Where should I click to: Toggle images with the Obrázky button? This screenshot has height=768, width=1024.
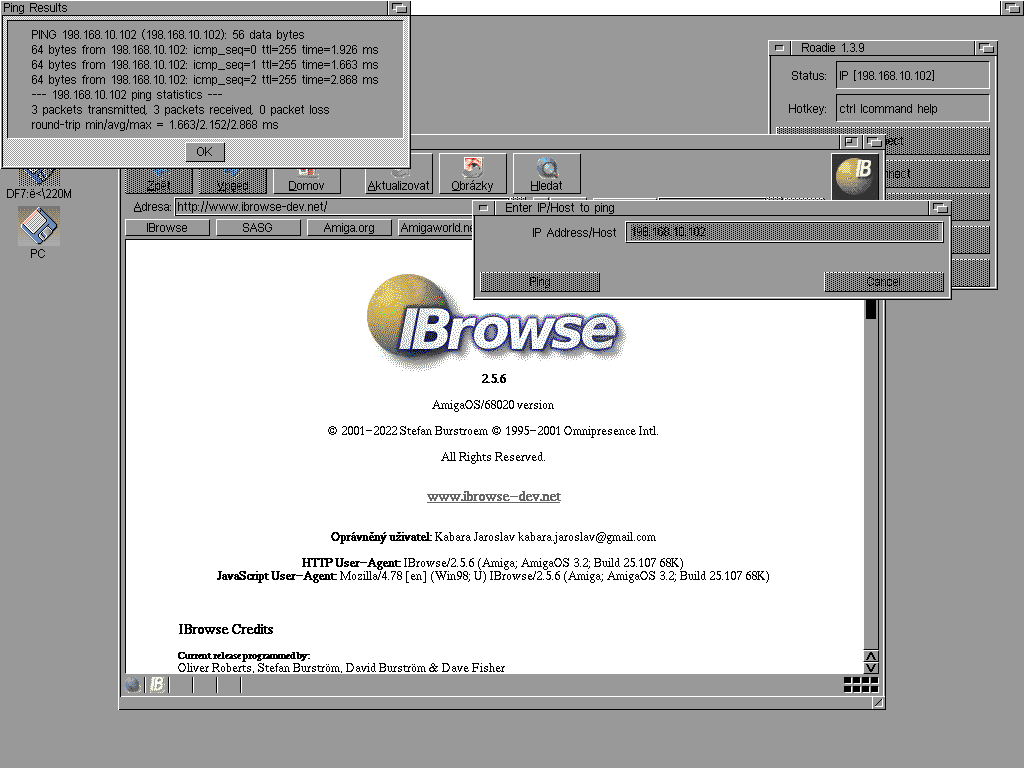(472, 174)
